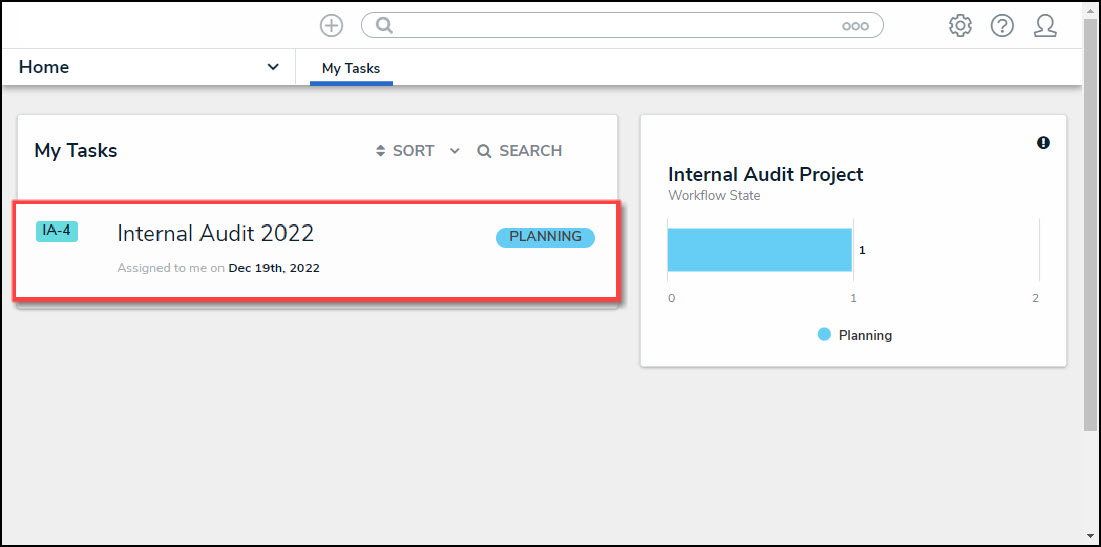The width and height of the screenshot is (1101, 547).
Task: Click the IA-4 task identifier tag
Action: coord(56,231)
